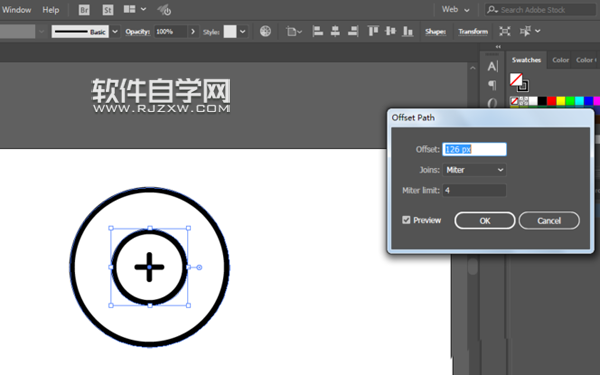Select the green swatch
600x375 pixels.
(x=570, y=101)
